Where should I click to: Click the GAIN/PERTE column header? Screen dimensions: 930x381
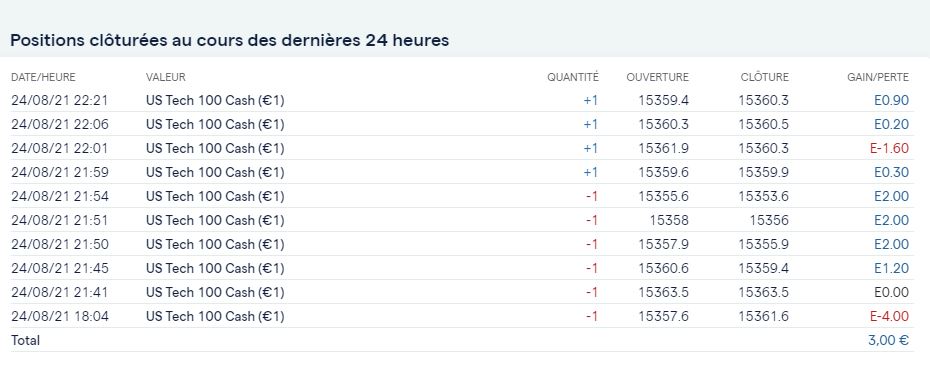878,77
